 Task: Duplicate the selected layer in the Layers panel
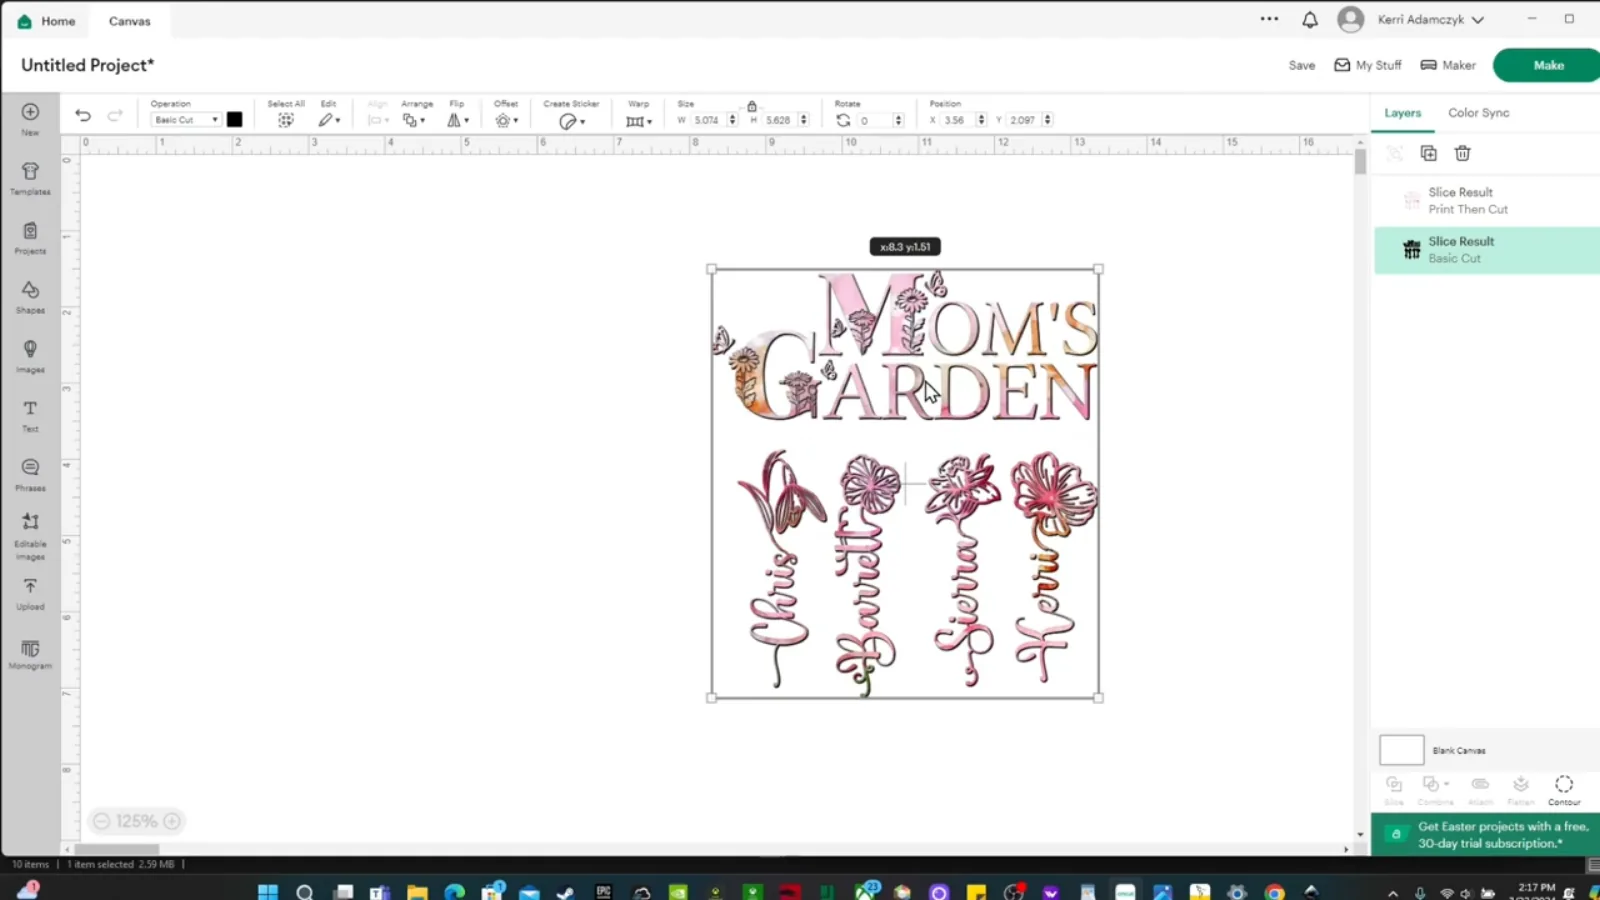(x=1428, y=153)
